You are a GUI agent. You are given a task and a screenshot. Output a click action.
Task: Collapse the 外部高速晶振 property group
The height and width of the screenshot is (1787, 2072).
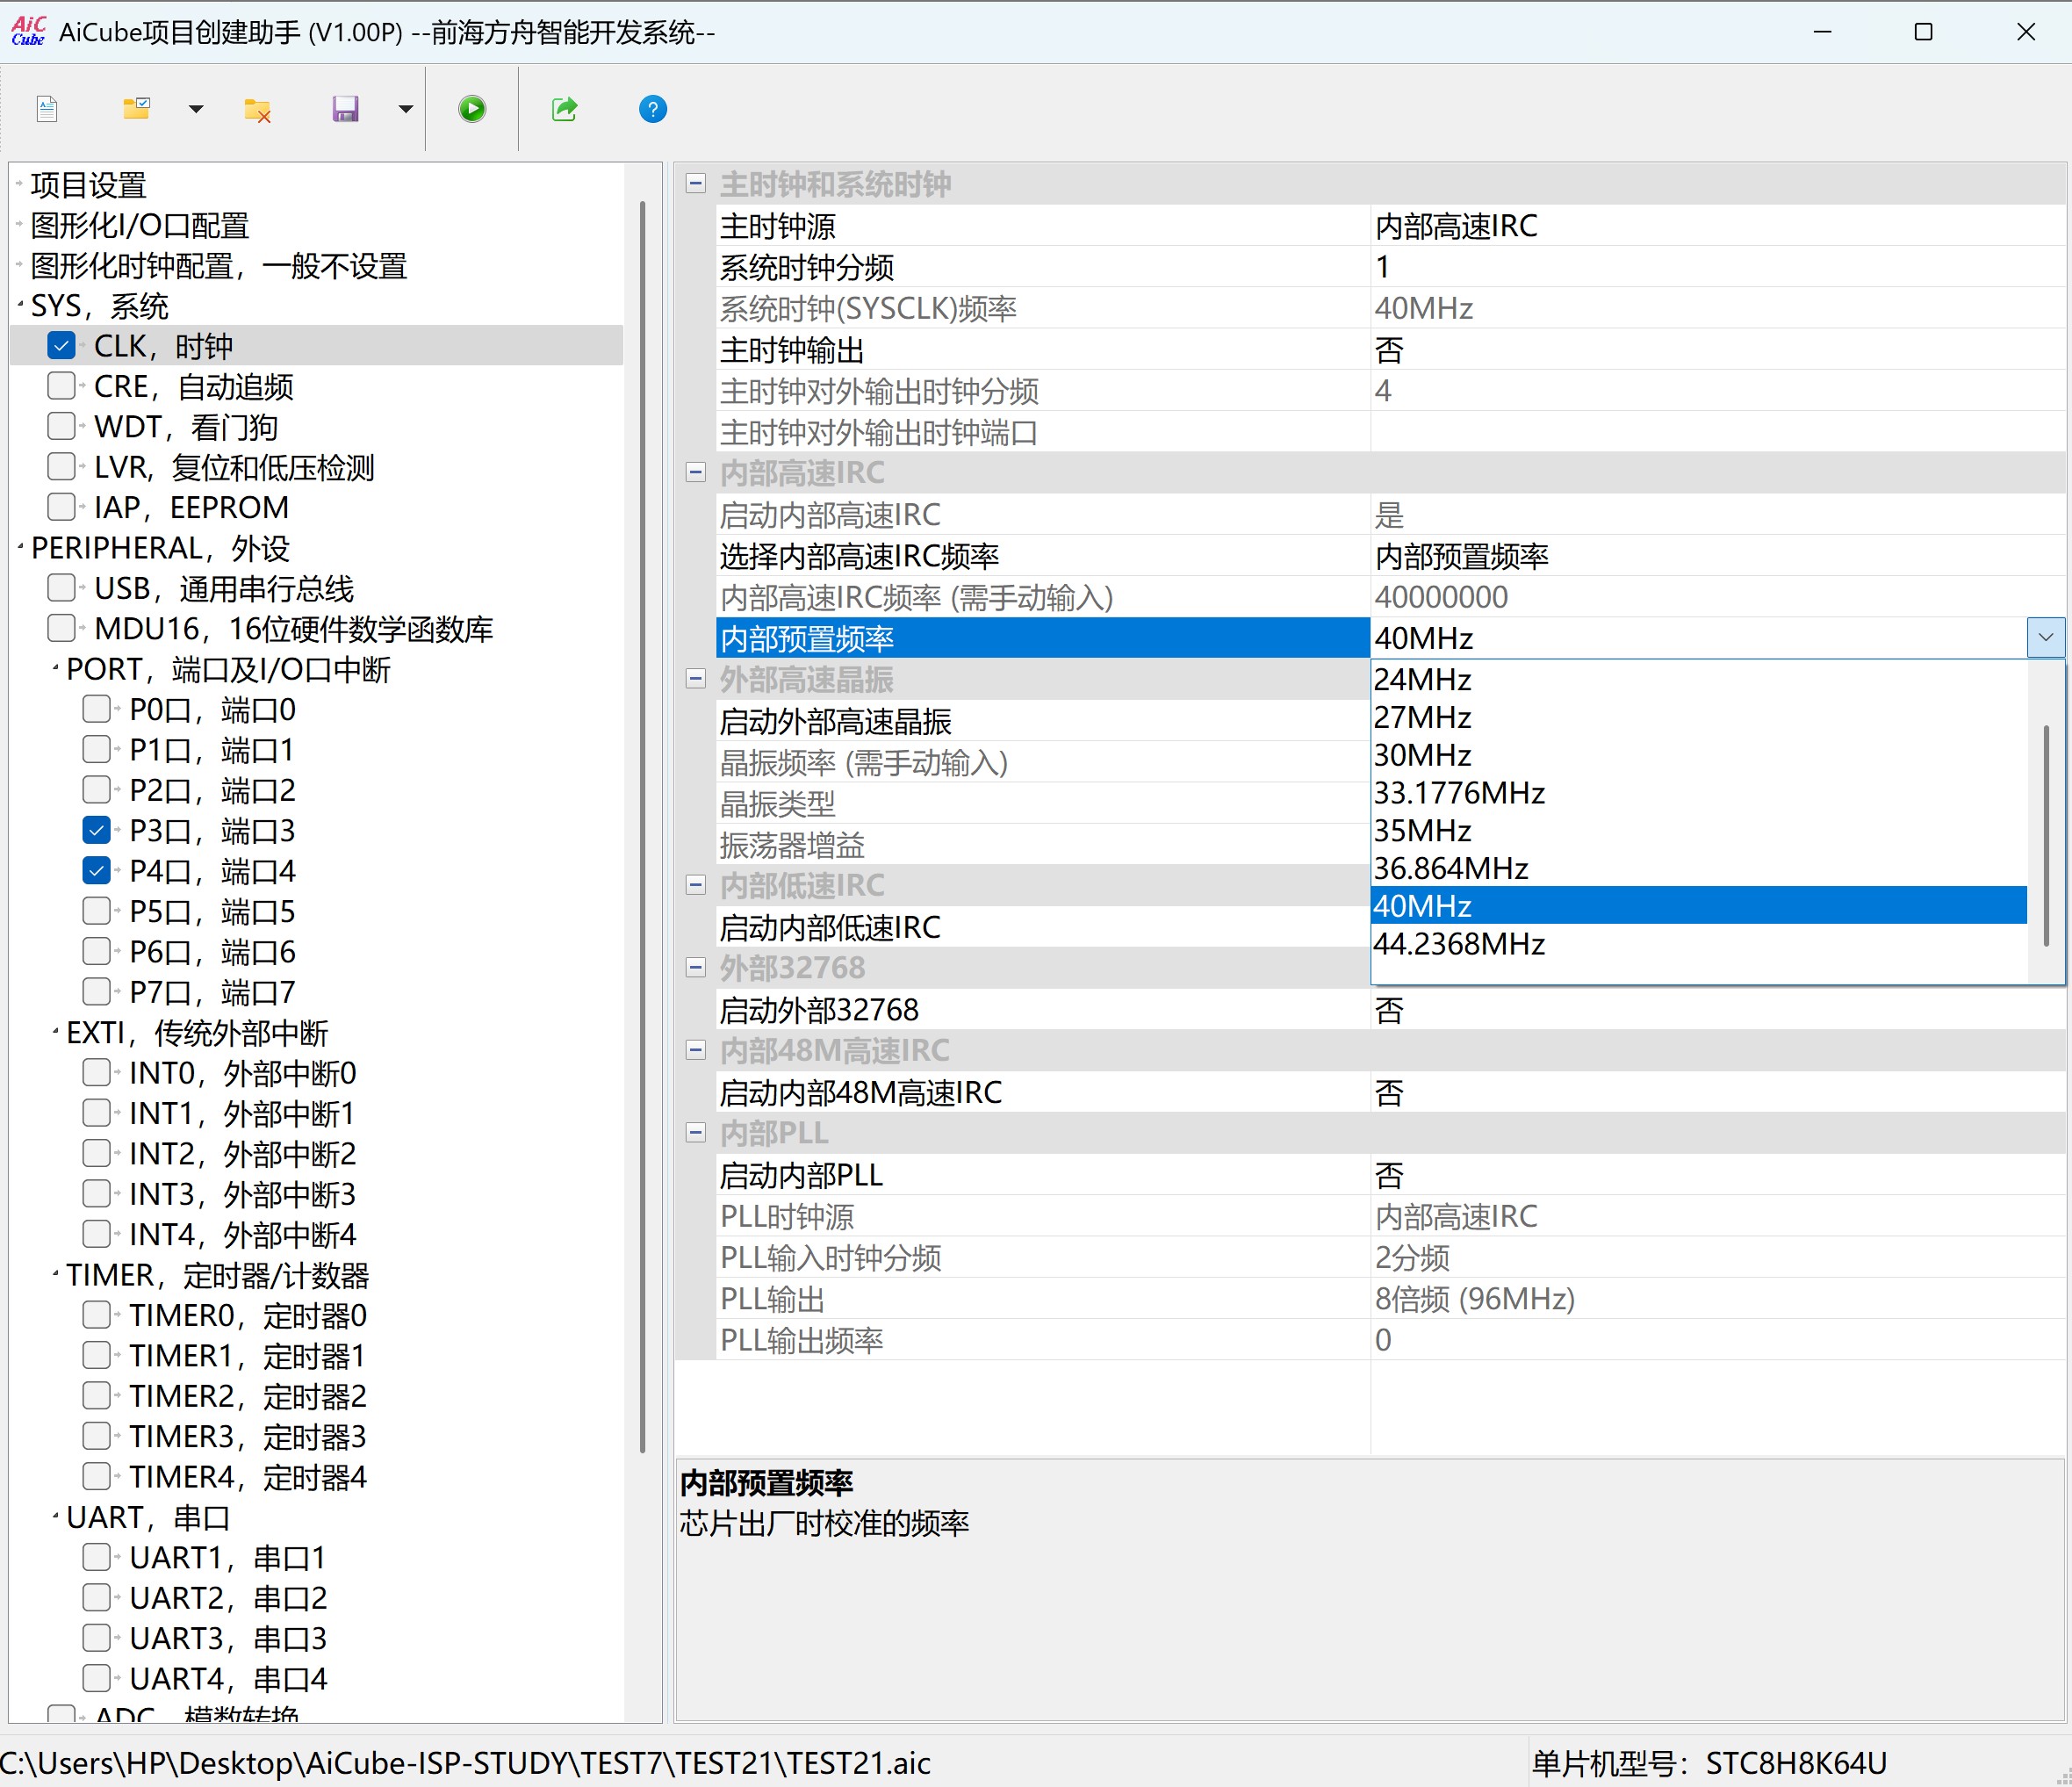[x=696, y=679]
